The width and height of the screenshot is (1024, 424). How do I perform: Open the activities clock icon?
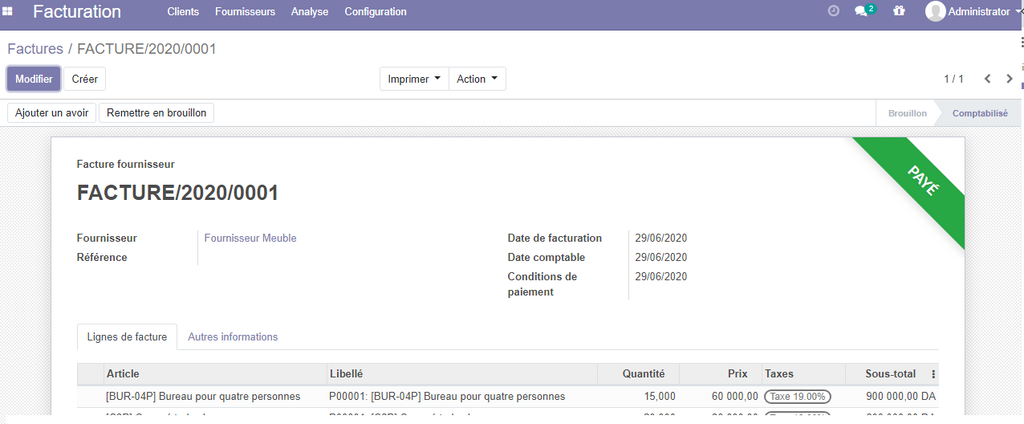tap(834, 12)
